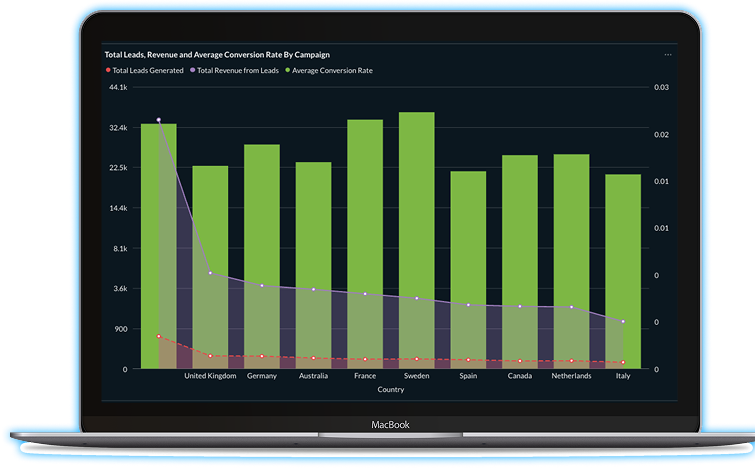The image size is (755, 468).
Task: Click the chart title text
Action: point(217,54)
